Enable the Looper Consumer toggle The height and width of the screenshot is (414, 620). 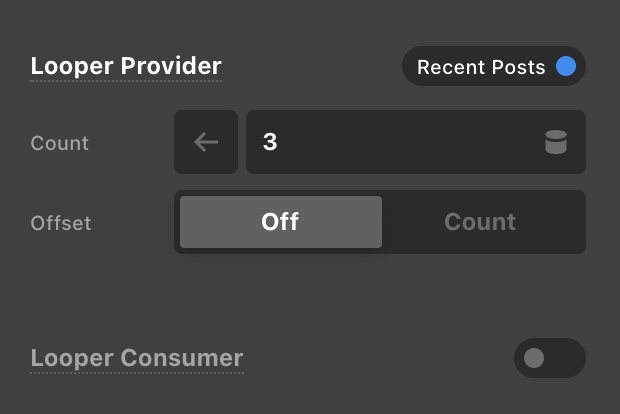click(x=549, y=358)
